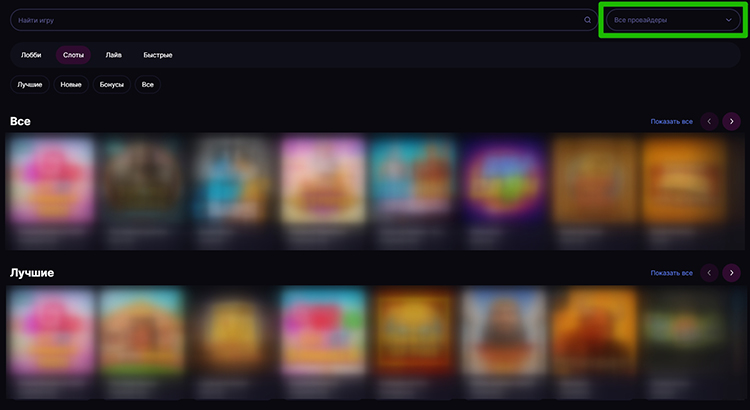The image size is (750, 410).
Task: Go to next games in Все row
Action: [x=731, y=122]
